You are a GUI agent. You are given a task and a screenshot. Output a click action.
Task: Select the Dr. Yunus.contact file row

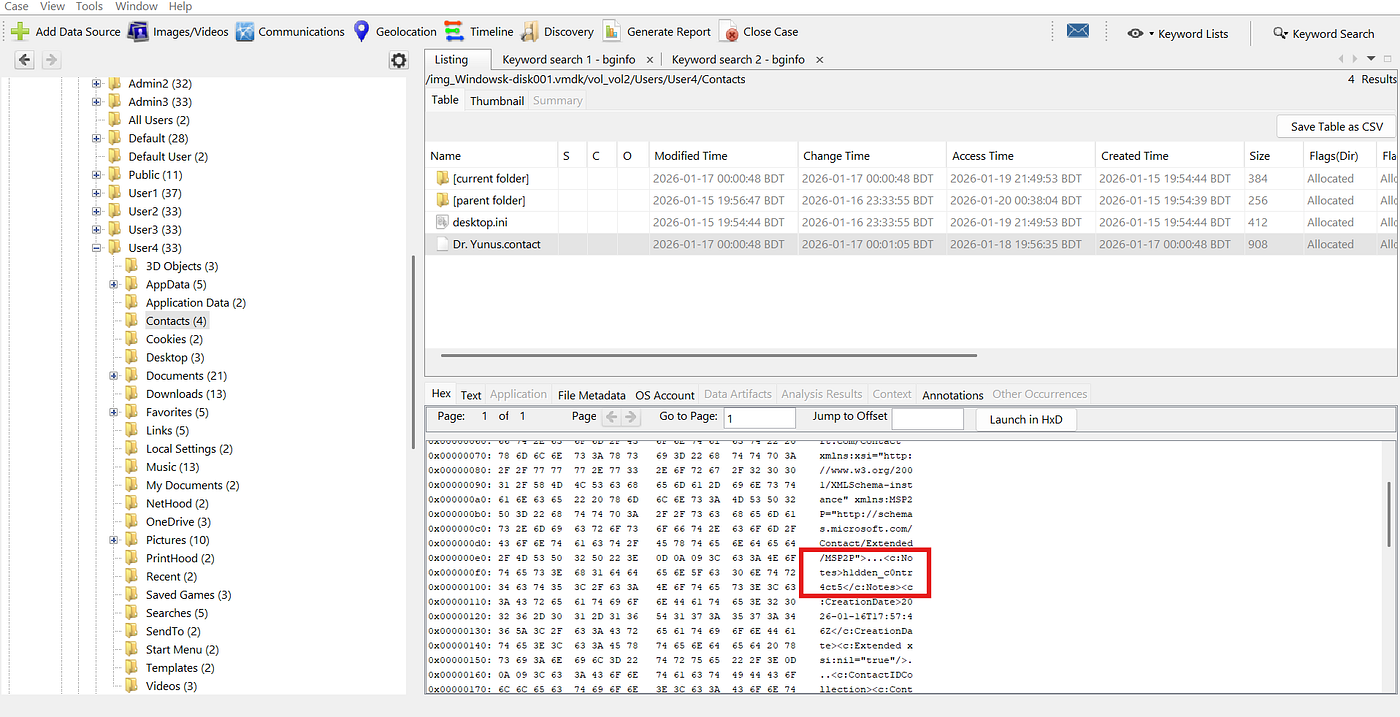click(496, 244)
